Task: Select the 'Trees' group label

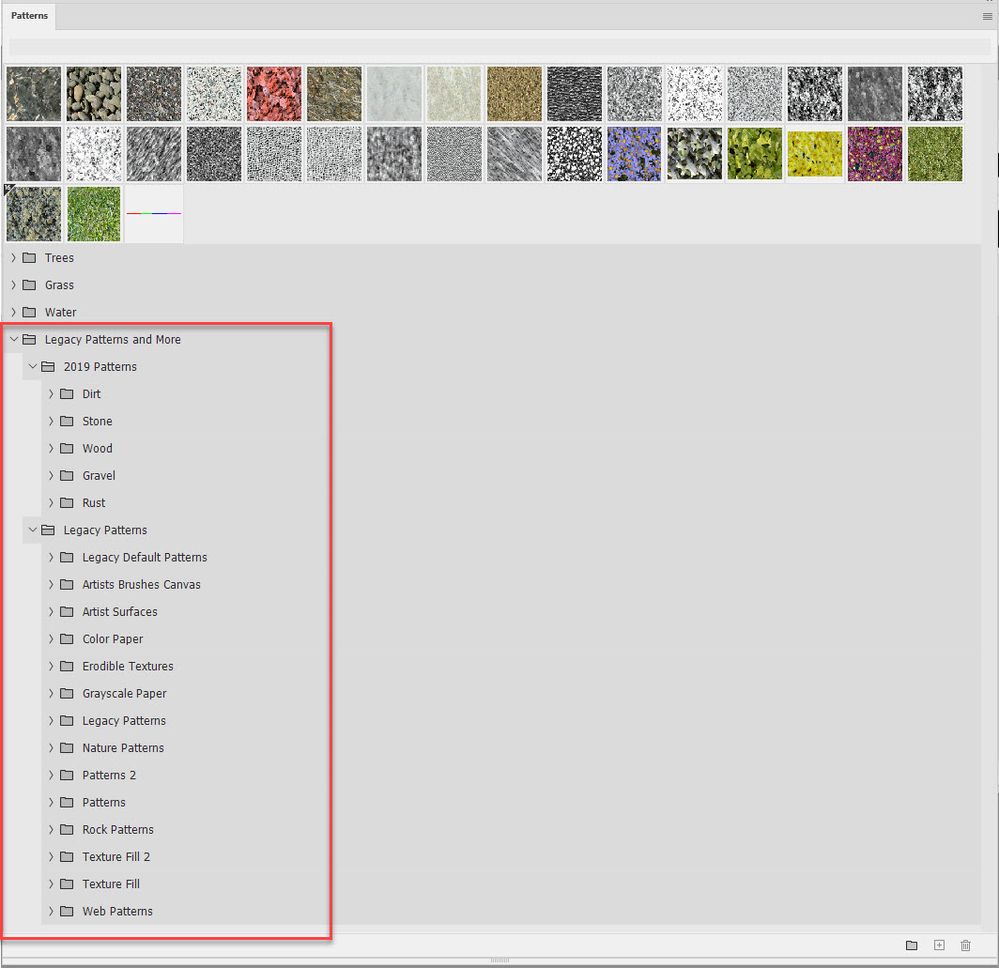Action: pyautogui.click(x=59, y=258)
